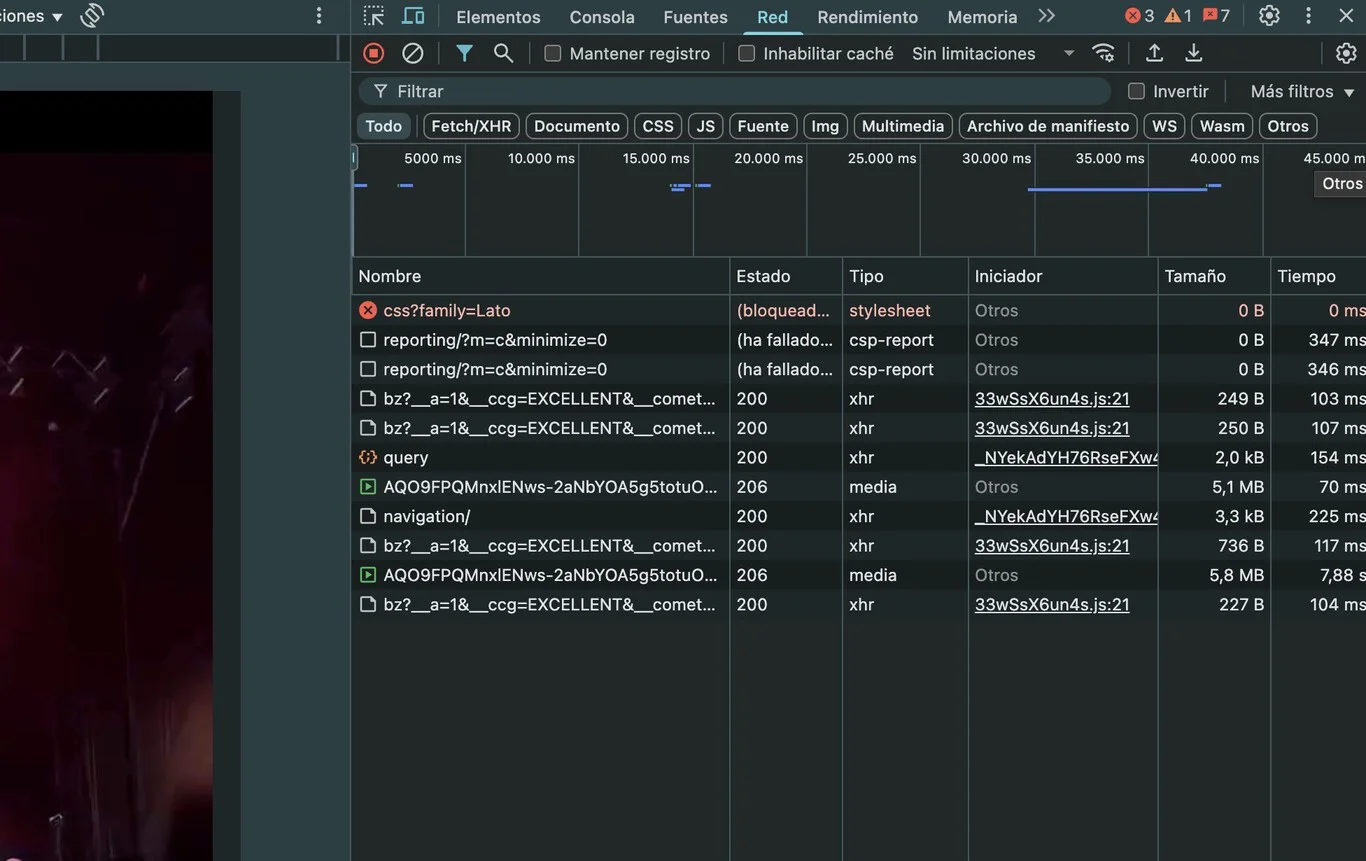
Task: Open DevTools settings gear
Action: click(1269, 16)
